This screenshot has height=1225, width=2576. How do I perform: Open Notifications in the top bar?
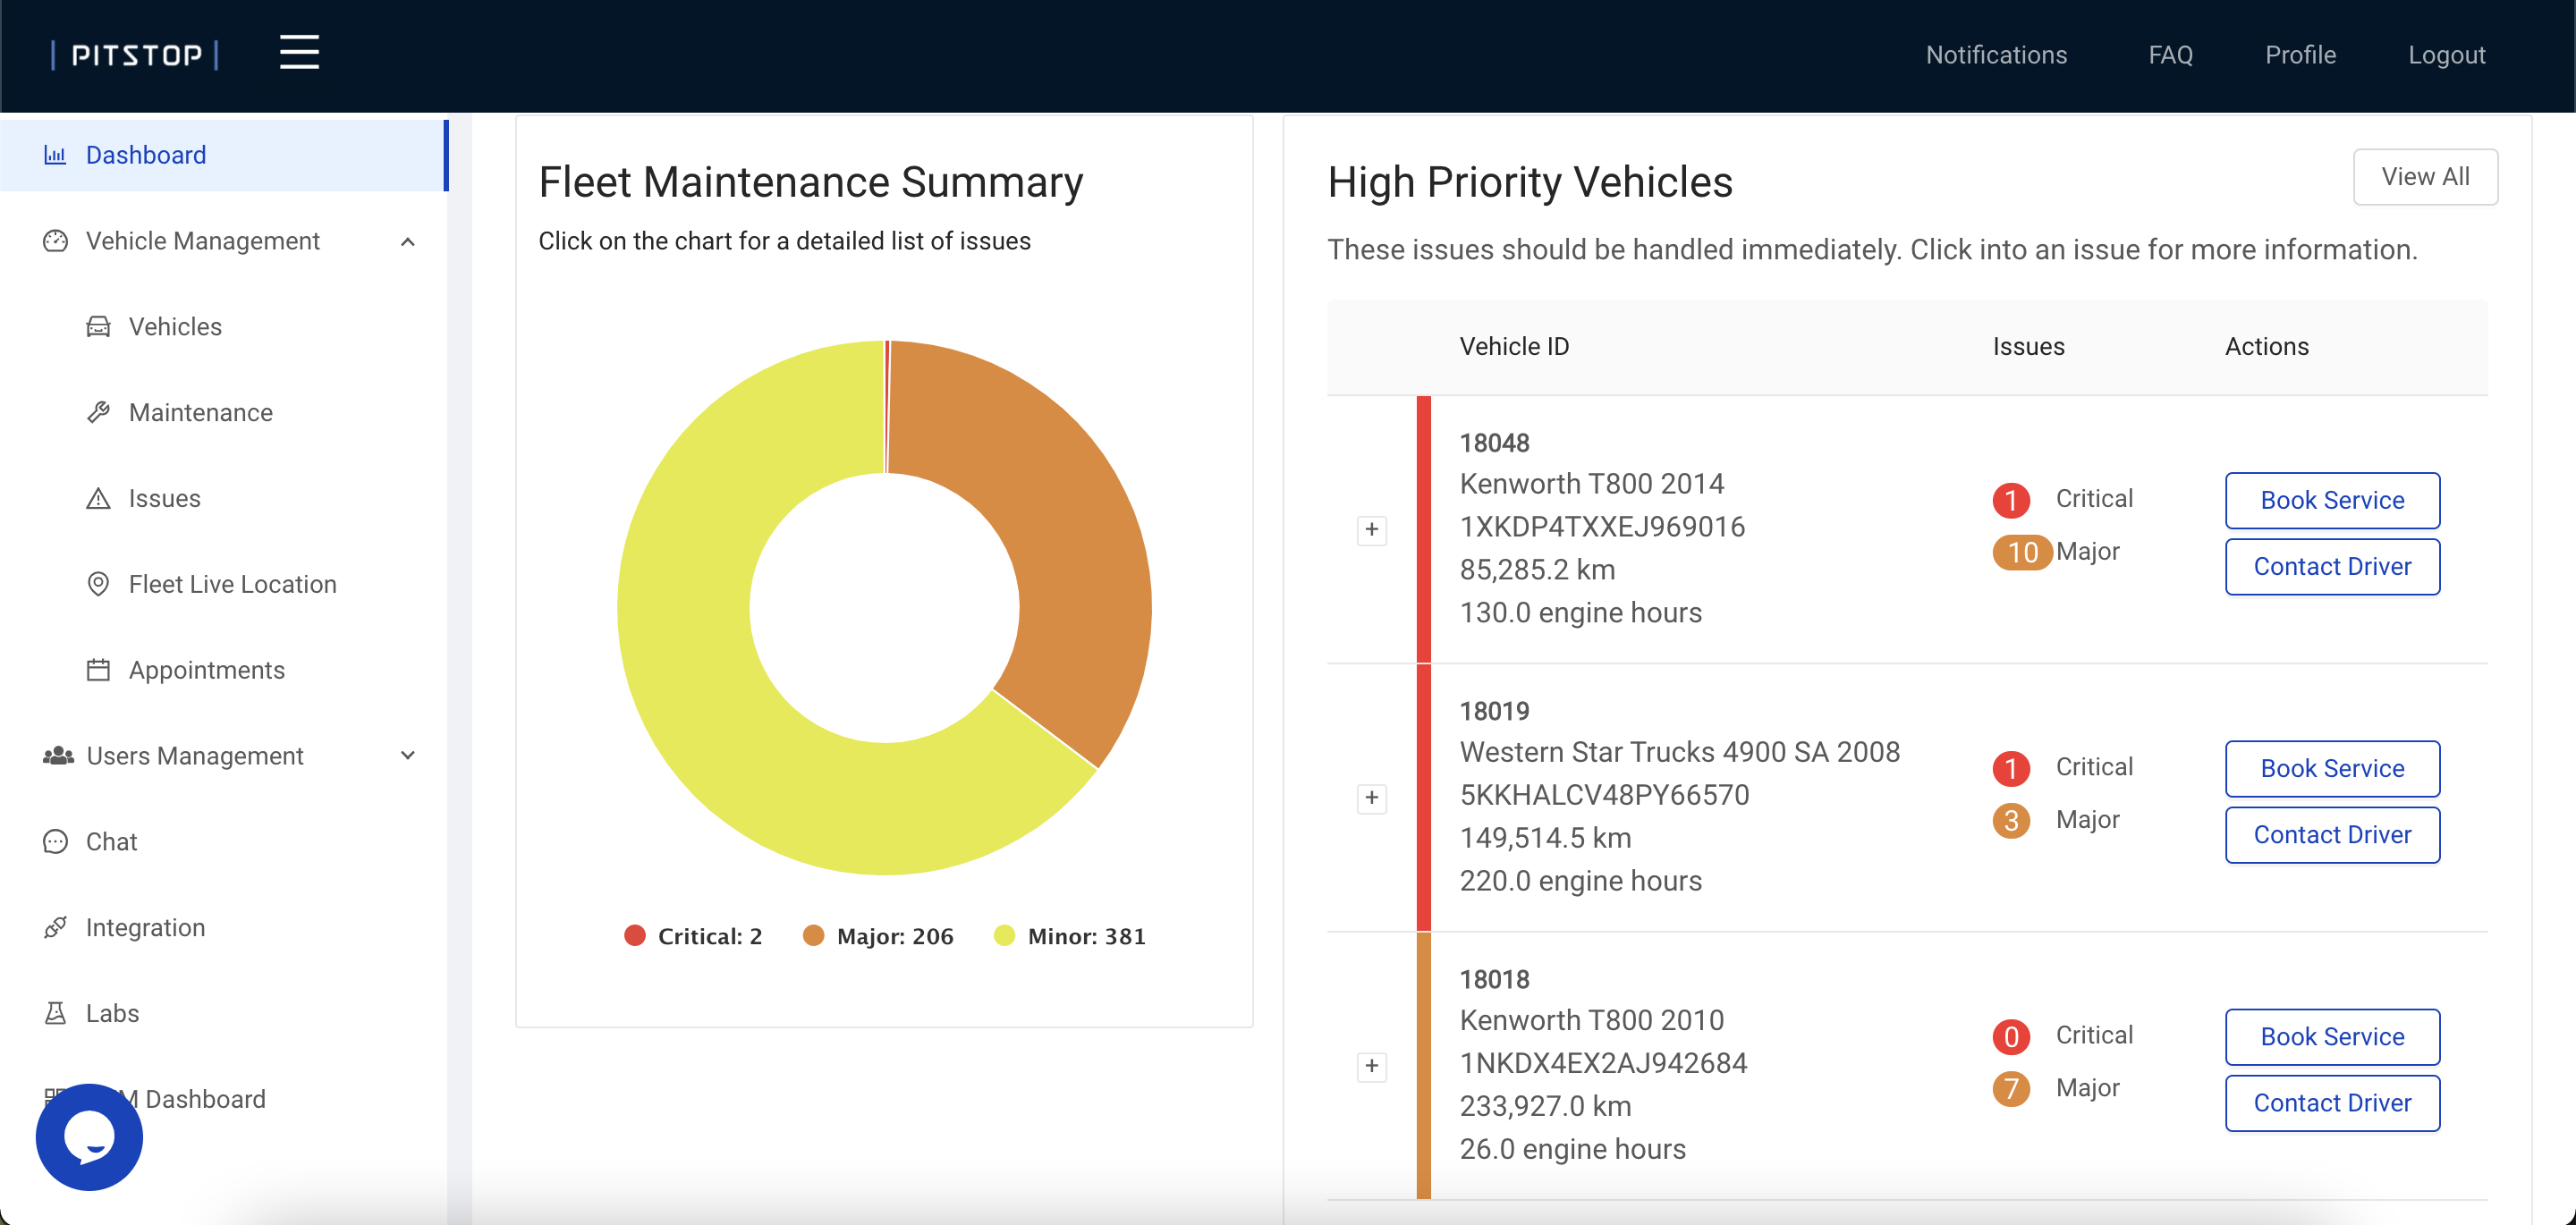coord(1995,54)
